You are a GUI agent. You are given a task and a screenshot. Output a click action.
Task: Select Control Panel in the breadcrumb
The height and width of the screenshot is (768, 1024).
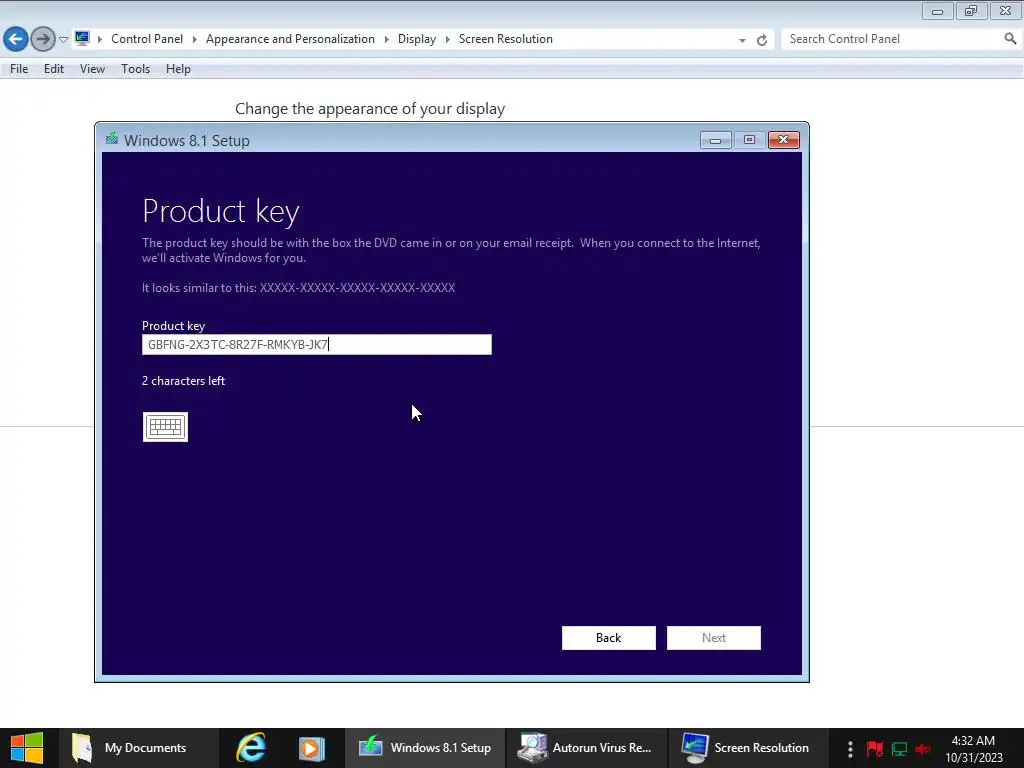pyautogui.click(x=147, y=39)
